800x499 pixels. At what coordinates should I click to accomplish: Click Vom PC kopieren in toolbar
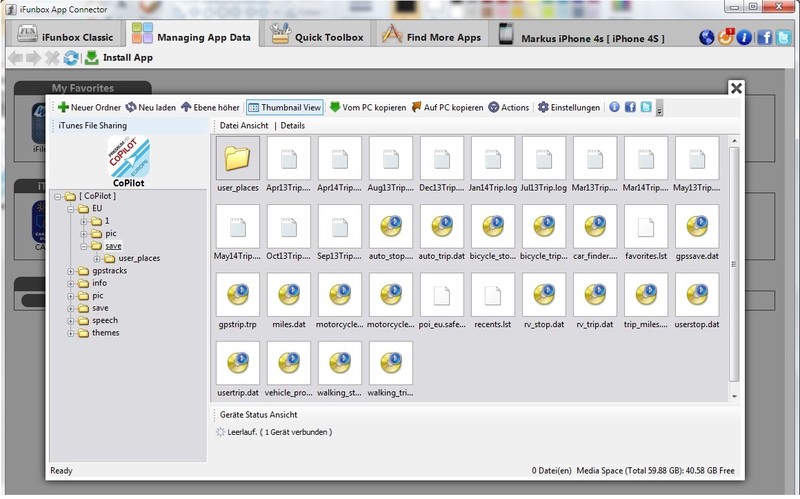tap(365, 108)
